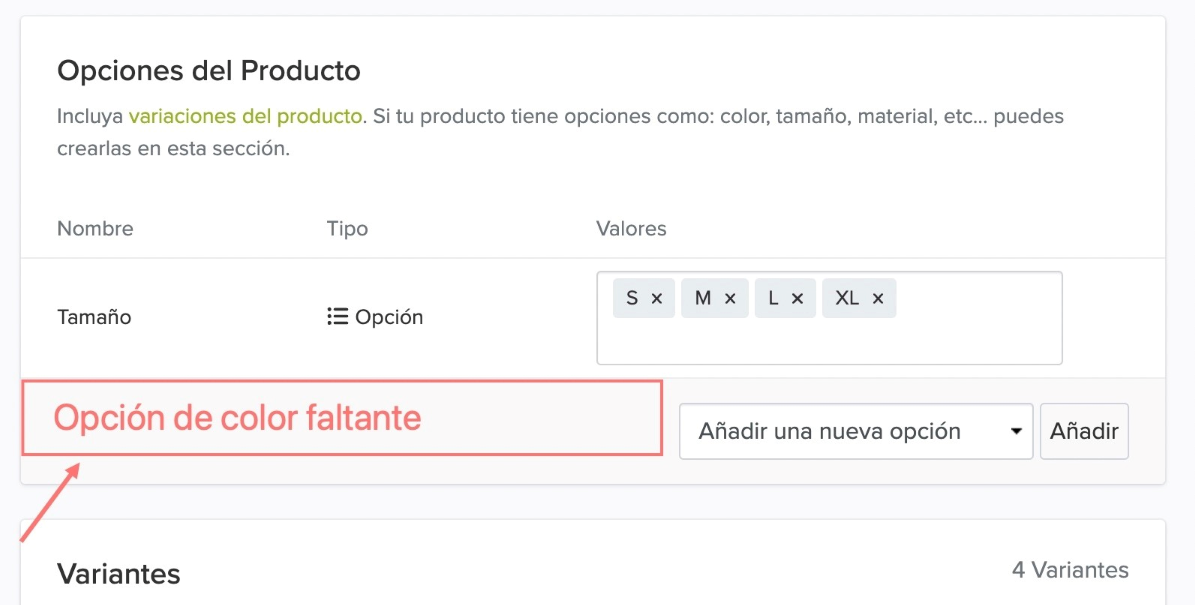
Task: Click the list icon beside Opción
Action: point(337,317)
